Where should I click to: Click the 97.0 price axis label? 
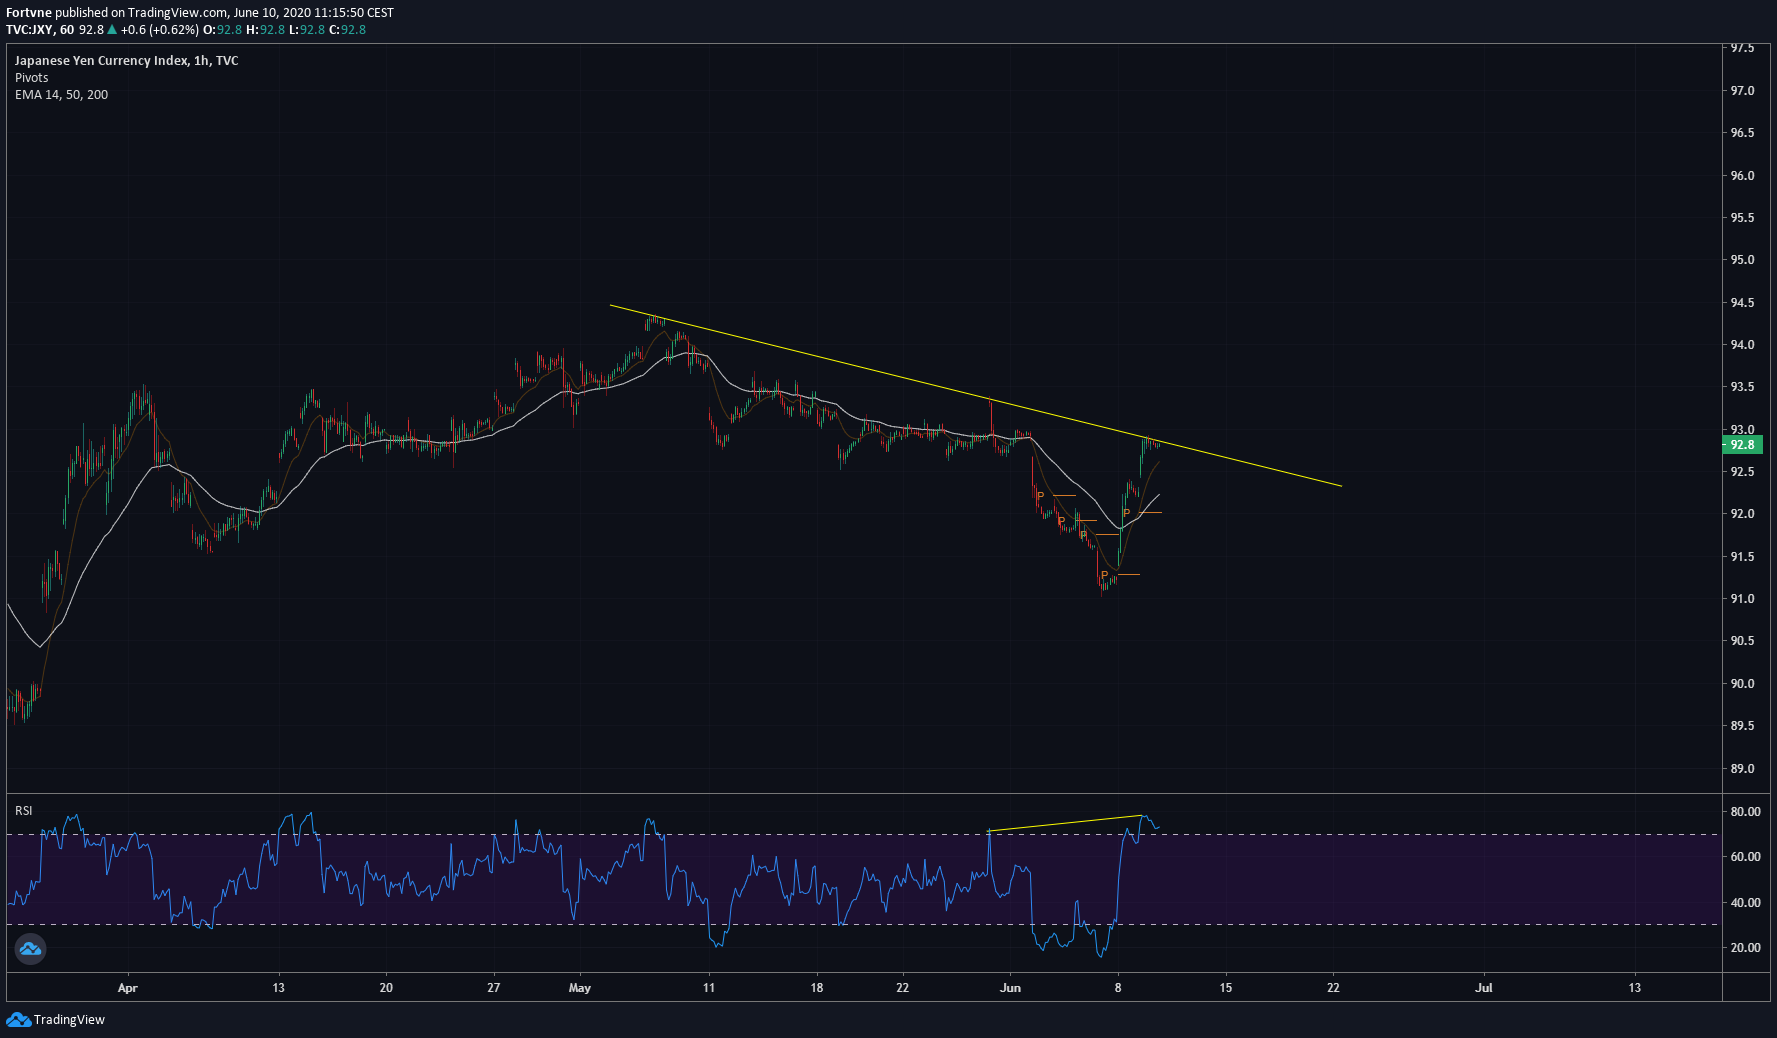click(1742, 91)
